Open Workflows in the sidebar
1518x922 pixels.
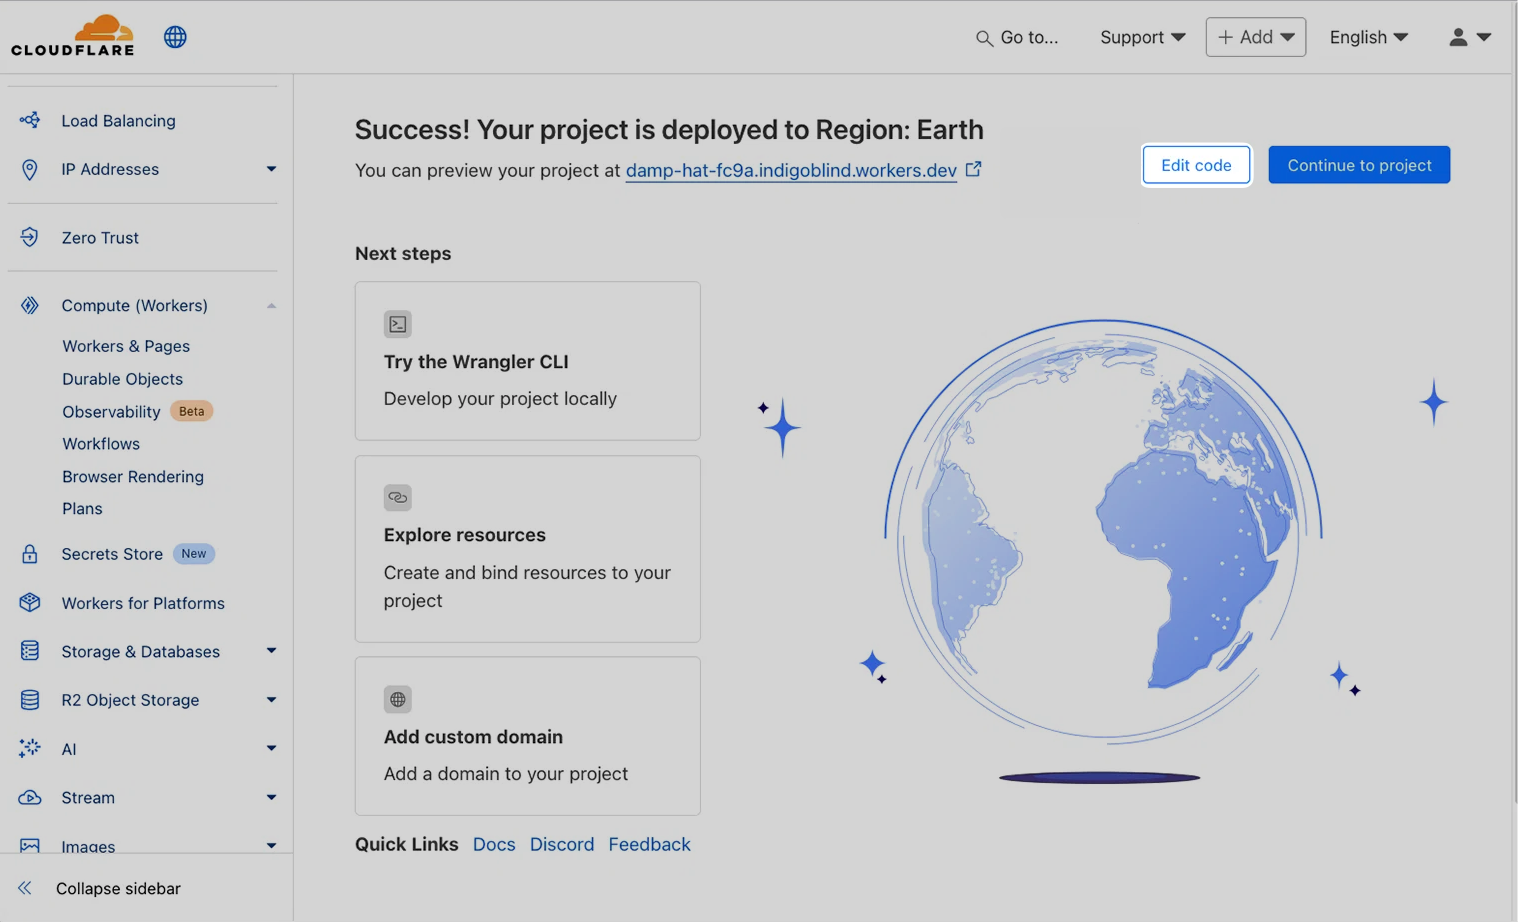tap(101, 444)
